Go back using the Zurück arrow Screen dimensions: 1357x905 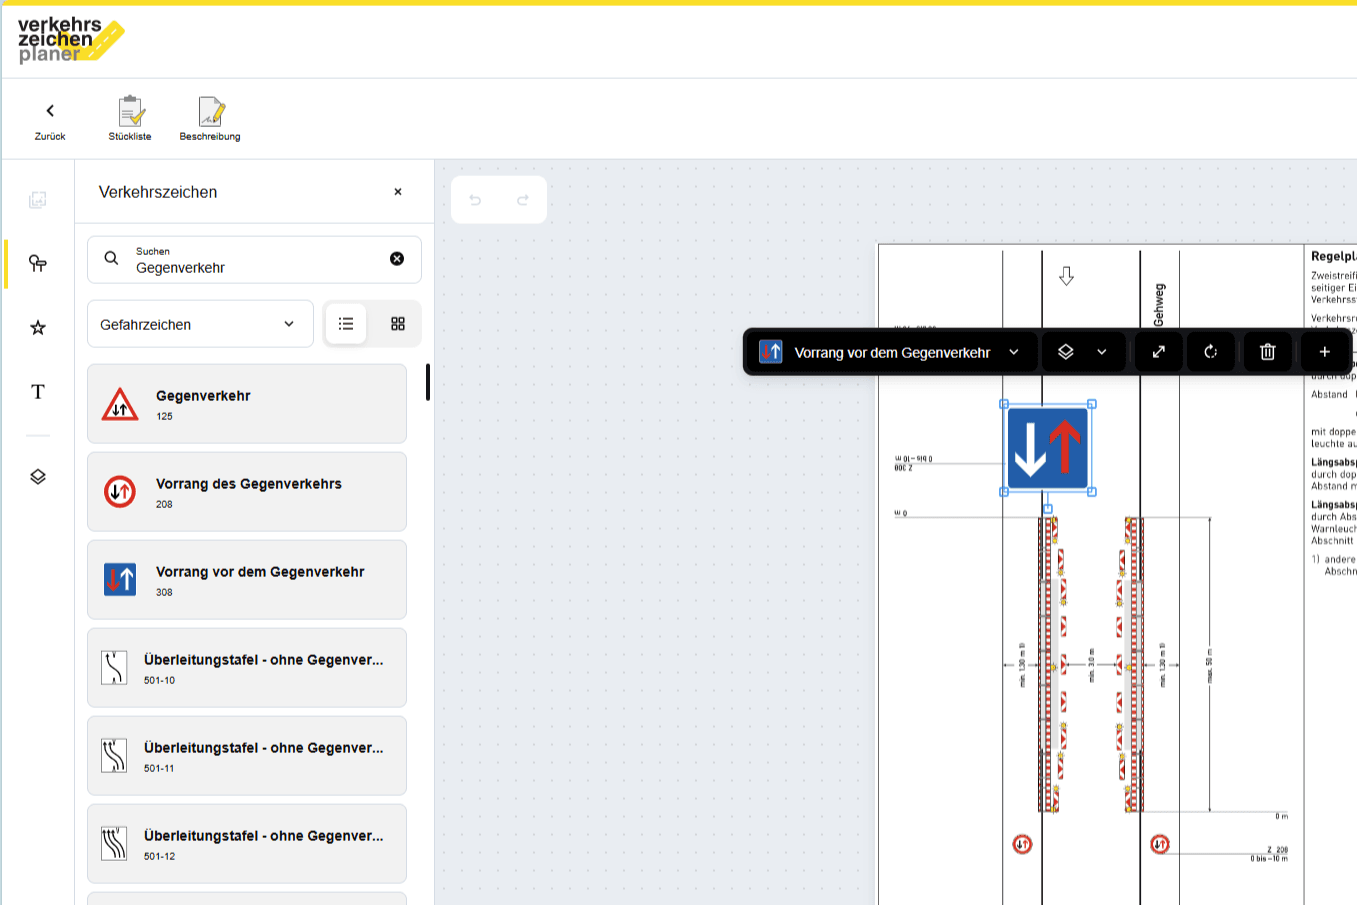pyautogui.click(x=50, y=120)
